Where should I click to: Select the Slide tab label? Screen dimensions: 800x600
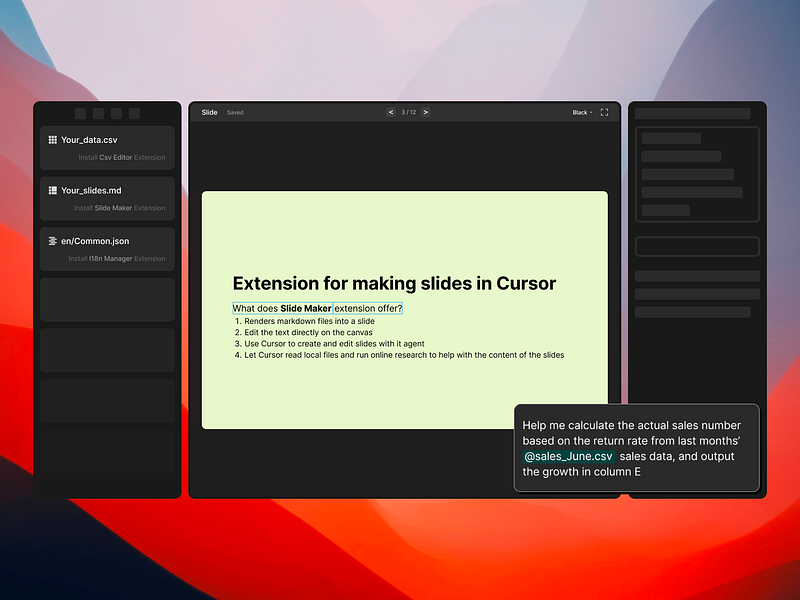coord(209,112)
